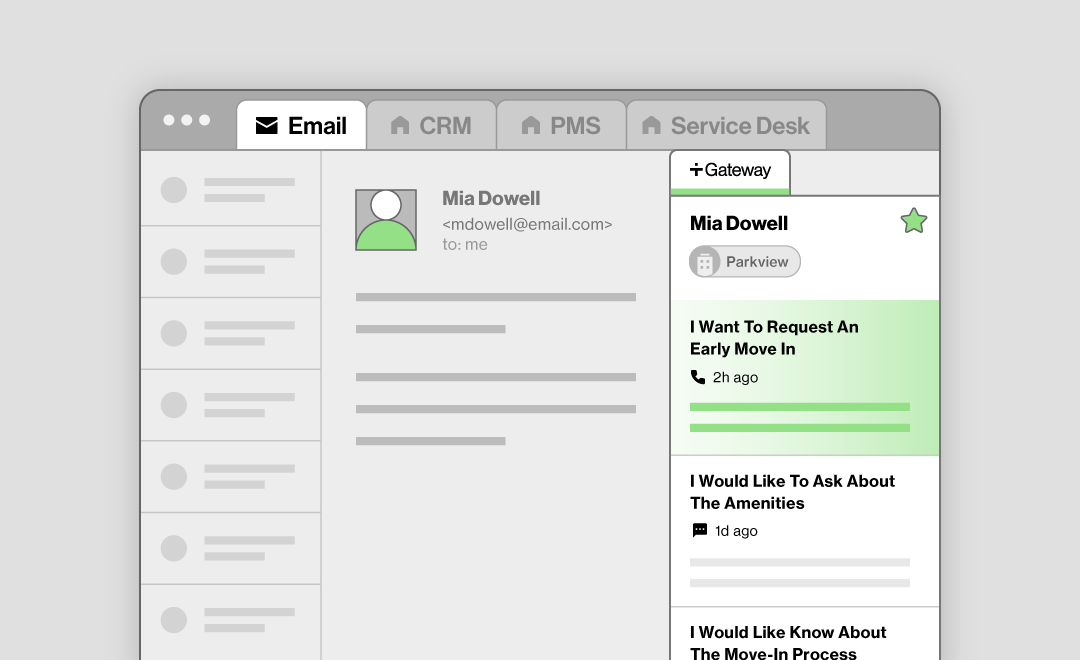
Task: Click the sender email address mdowell@email.com
Action: (x=527, y=224)
